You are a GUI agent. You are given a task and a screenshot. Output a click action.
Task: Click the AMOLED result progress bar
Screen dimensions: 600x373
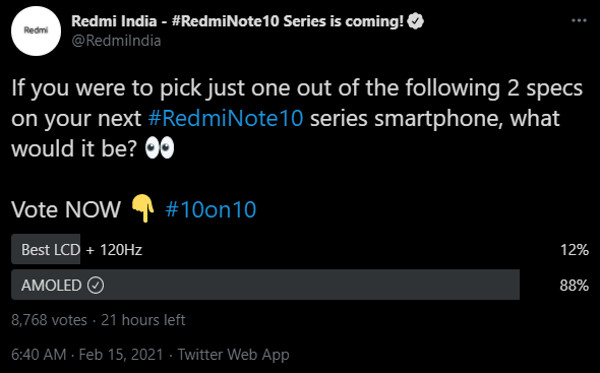pyautogui.click(x=265, y=285)
